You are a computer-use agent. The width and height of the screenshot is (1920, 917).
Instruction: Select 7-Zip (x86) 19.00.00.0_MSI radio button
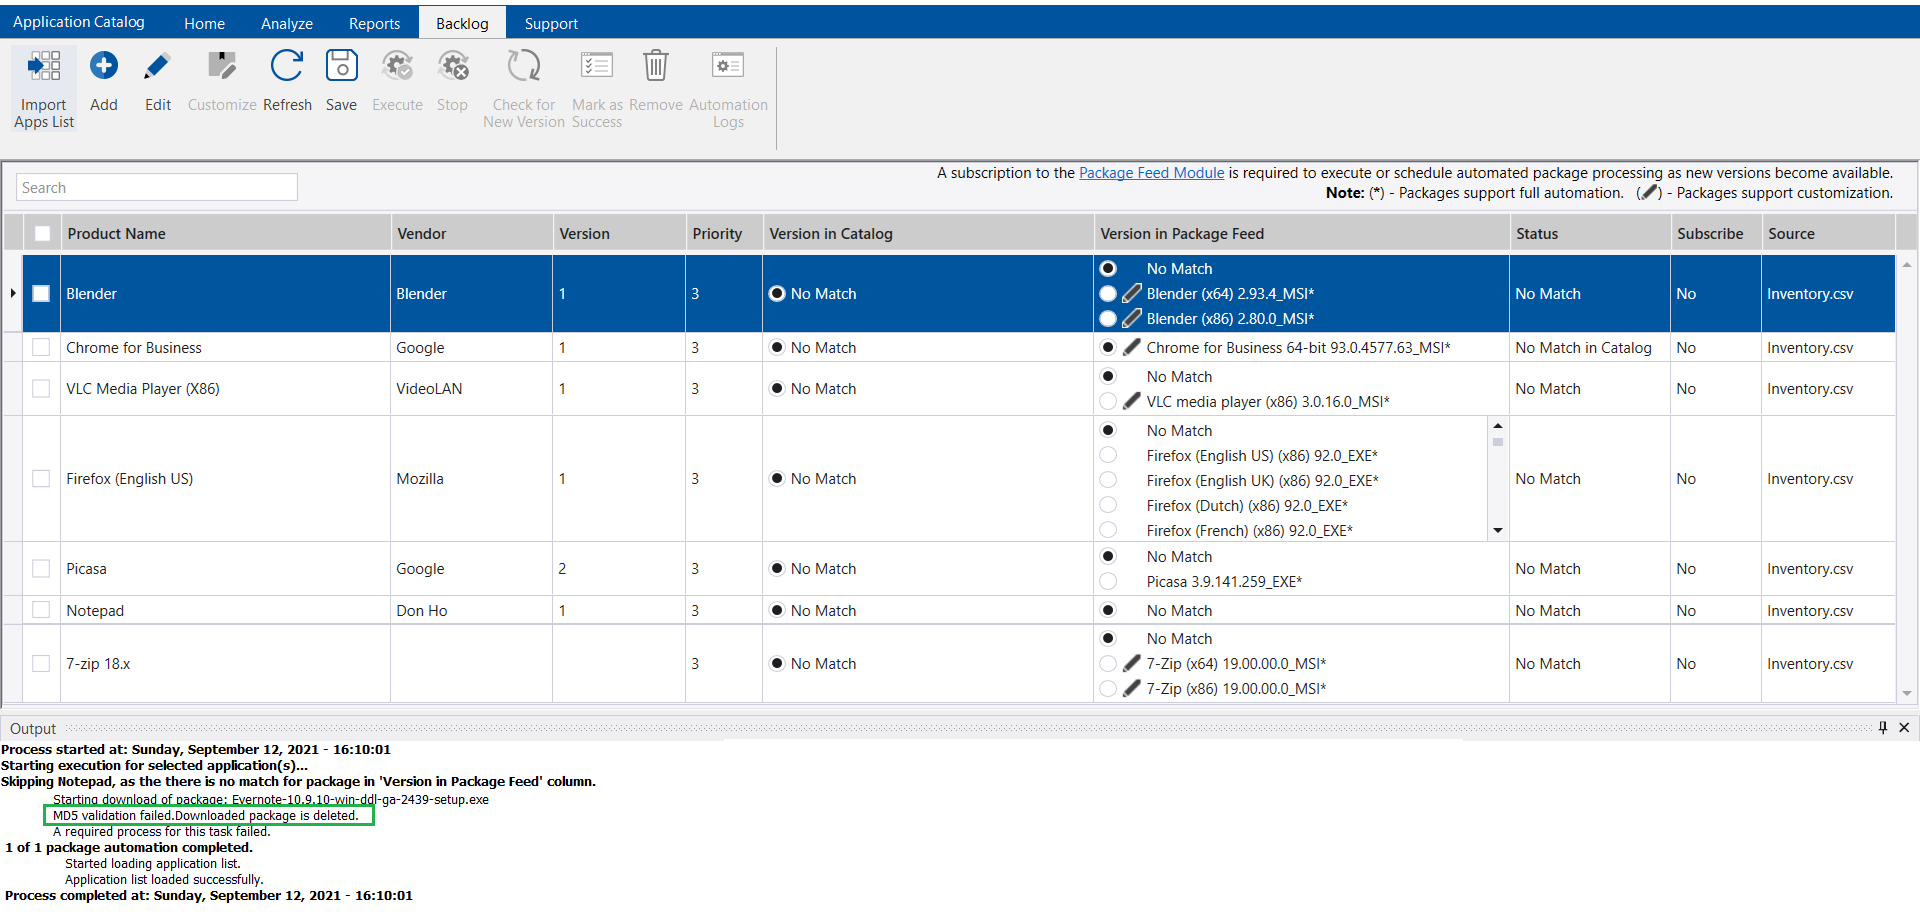(x=1108, y=688)
